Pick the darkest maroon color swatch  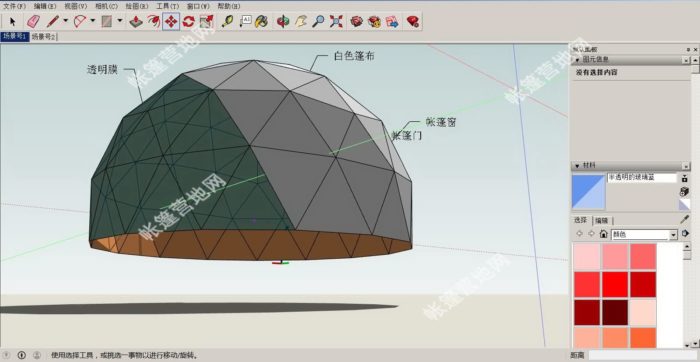pos(615,312)
